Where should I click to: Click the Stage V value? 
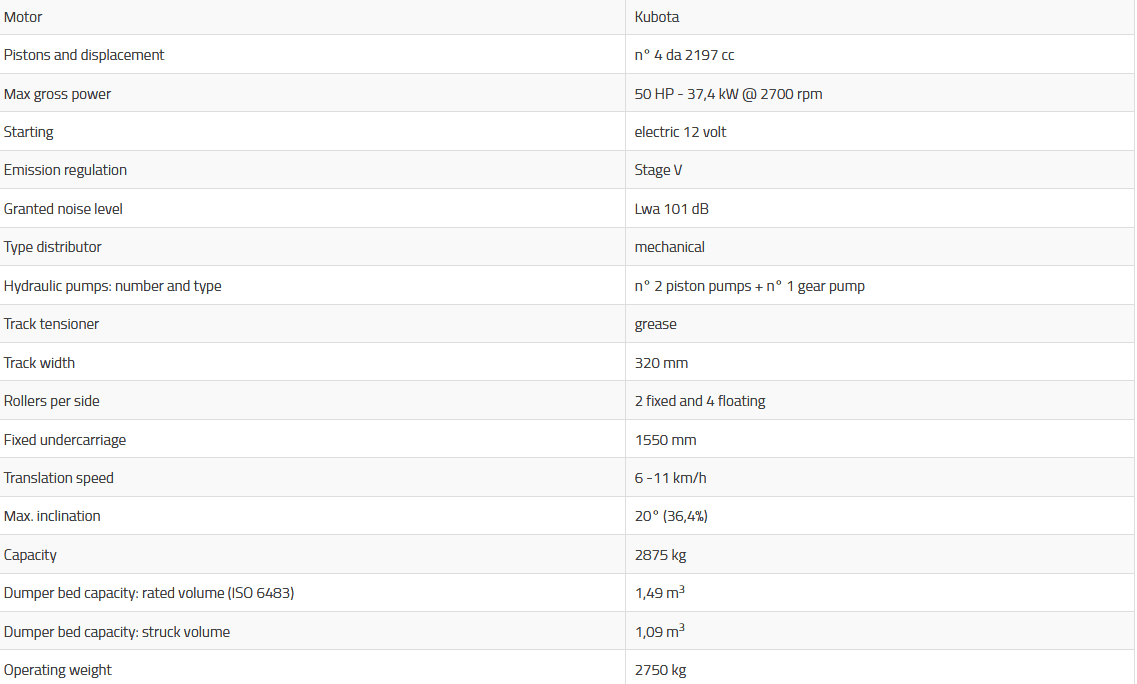pos(658,170)
